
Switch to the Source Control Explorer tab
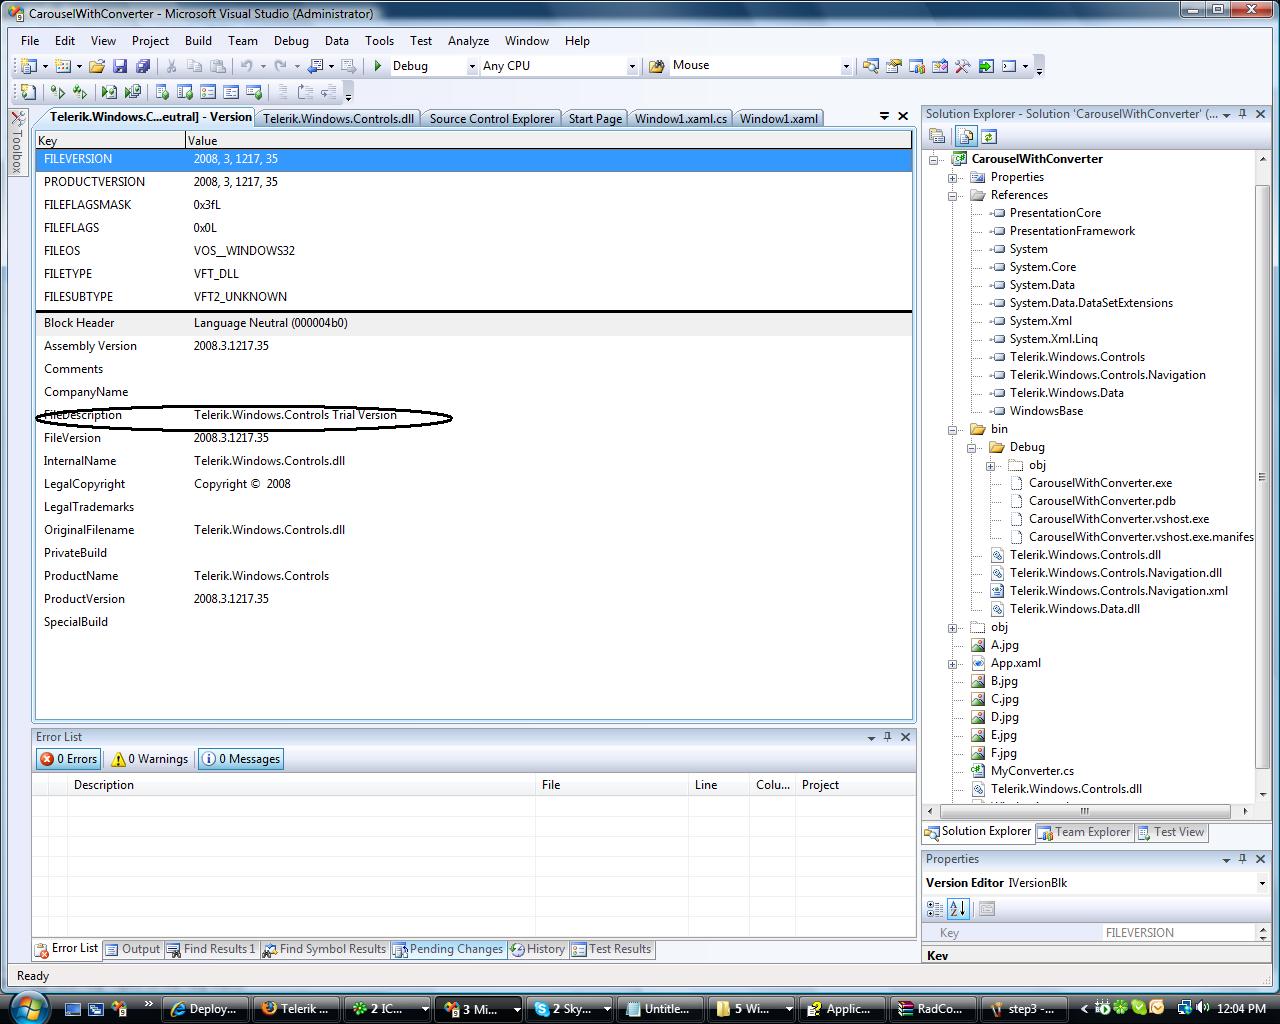[x=491, y=118]
